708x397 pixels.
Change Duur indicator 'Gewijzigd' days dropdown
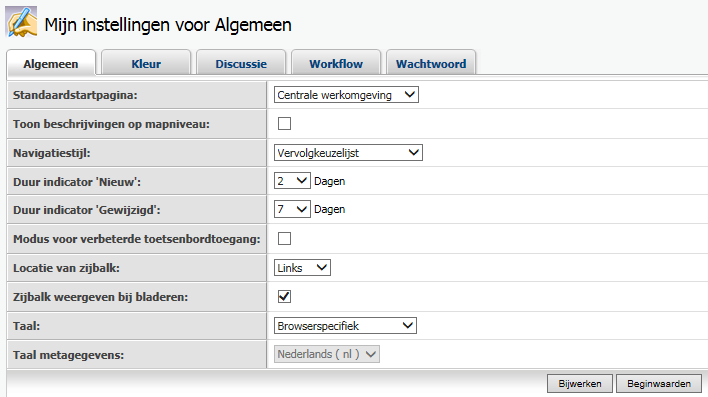coord(292,210)
